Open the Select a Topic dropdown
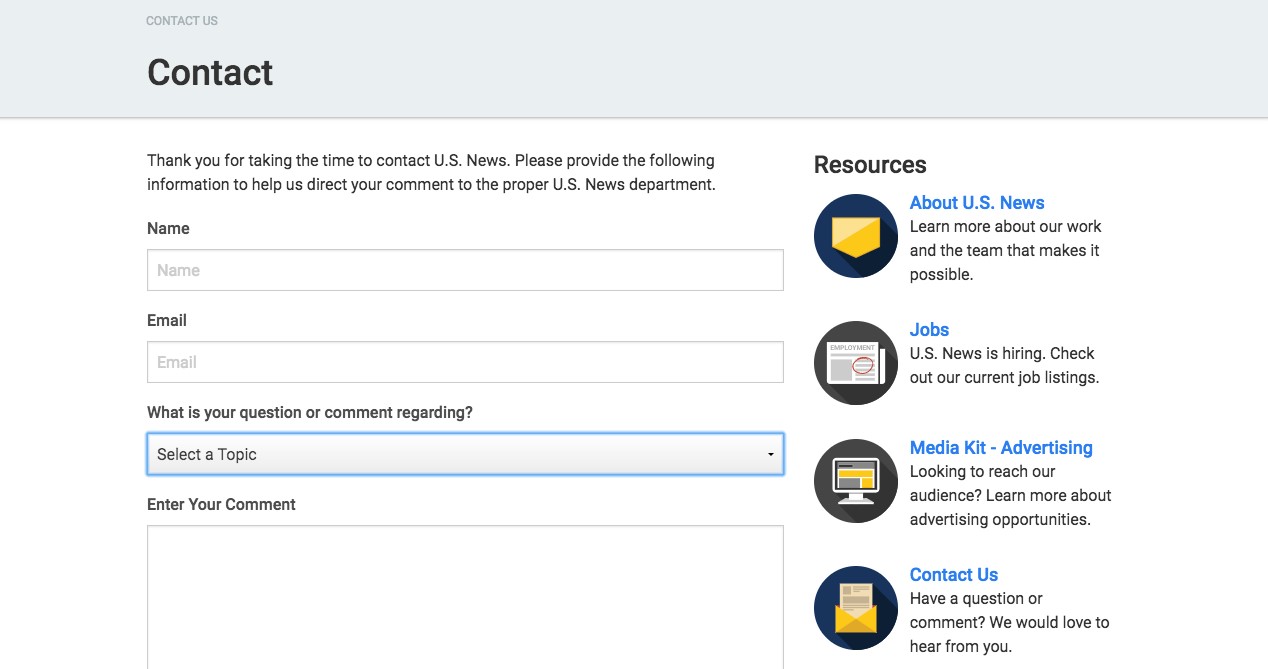1268x669 pixels. [465, 454]
